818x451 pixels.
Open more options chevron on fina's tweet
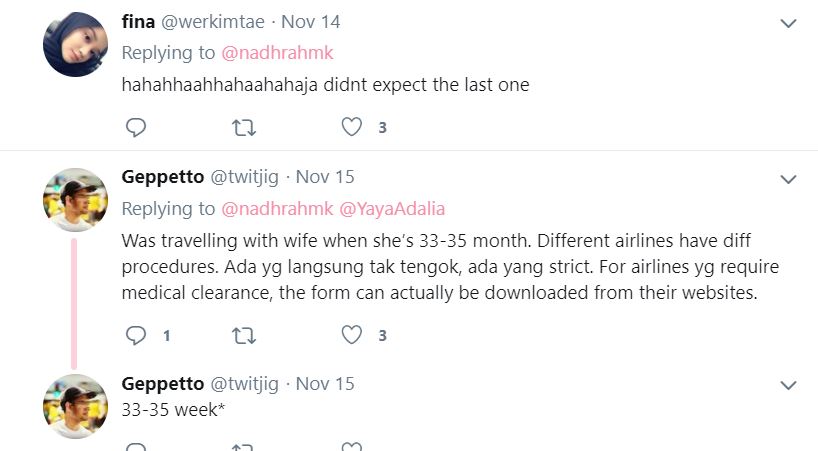(x=788, y=23)
